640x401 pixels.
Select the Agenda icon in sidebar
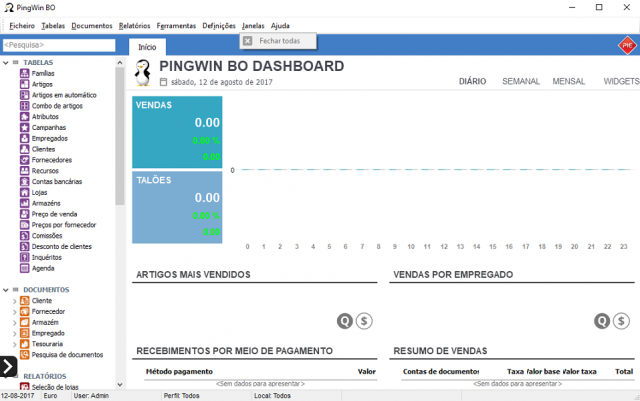(x=25, y=268)
